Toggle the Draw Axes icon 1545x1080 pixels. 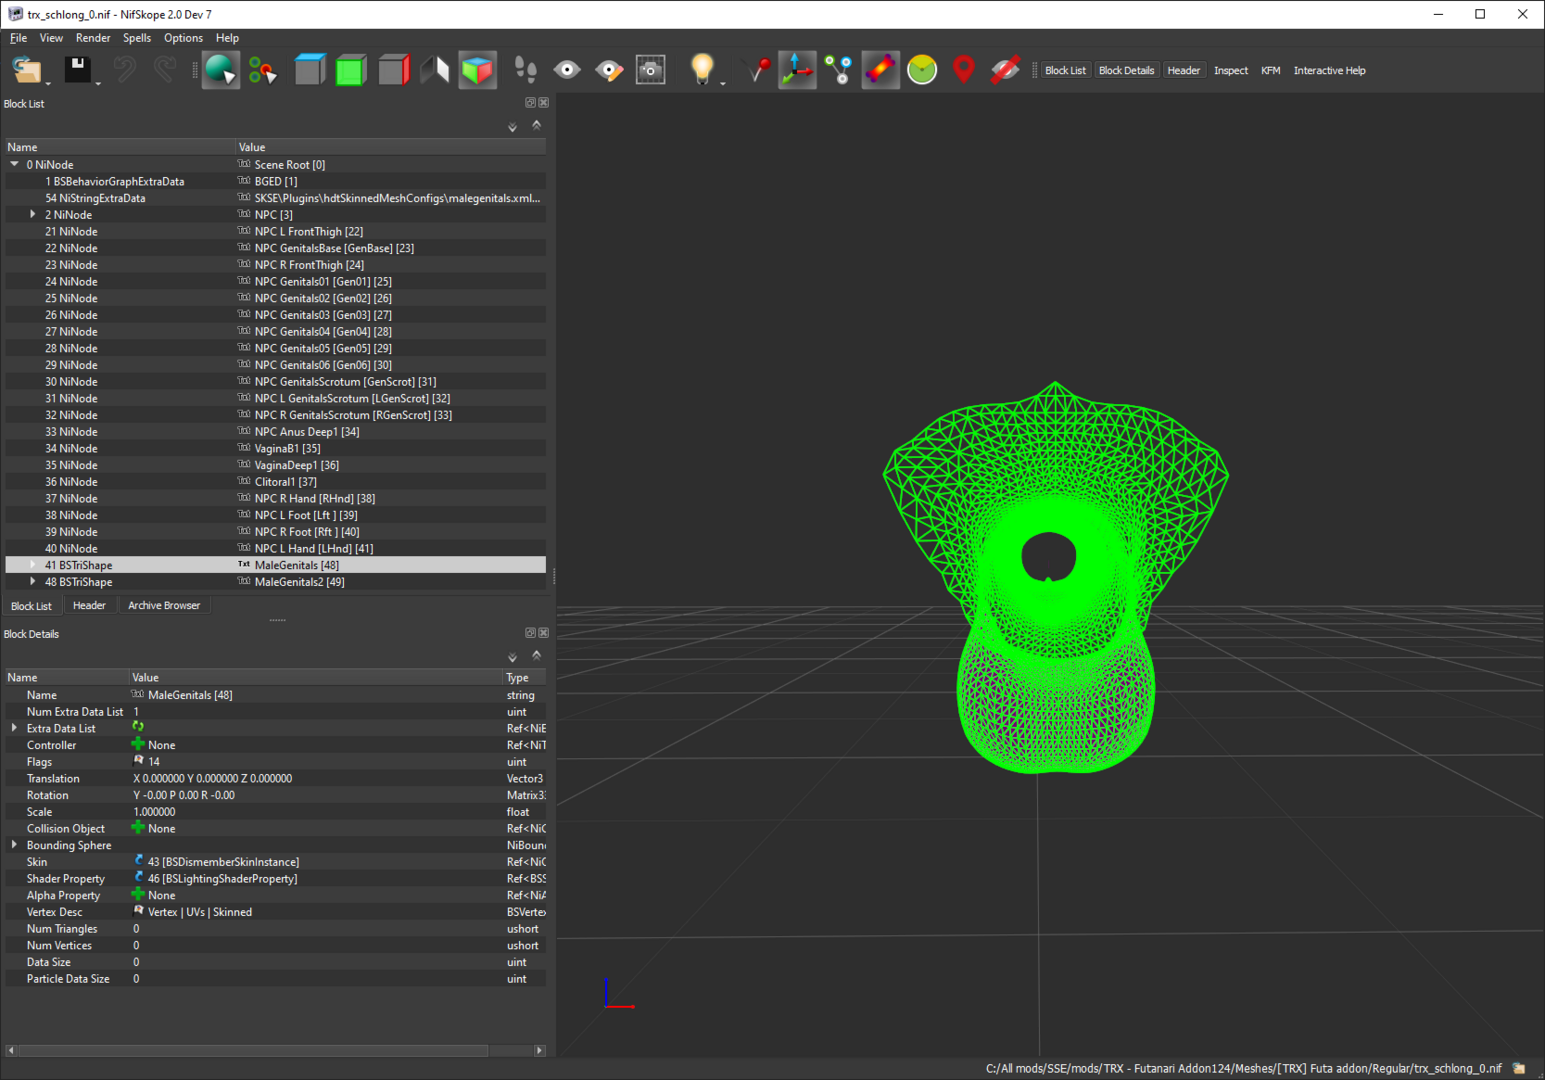click(x=797, y=70)
